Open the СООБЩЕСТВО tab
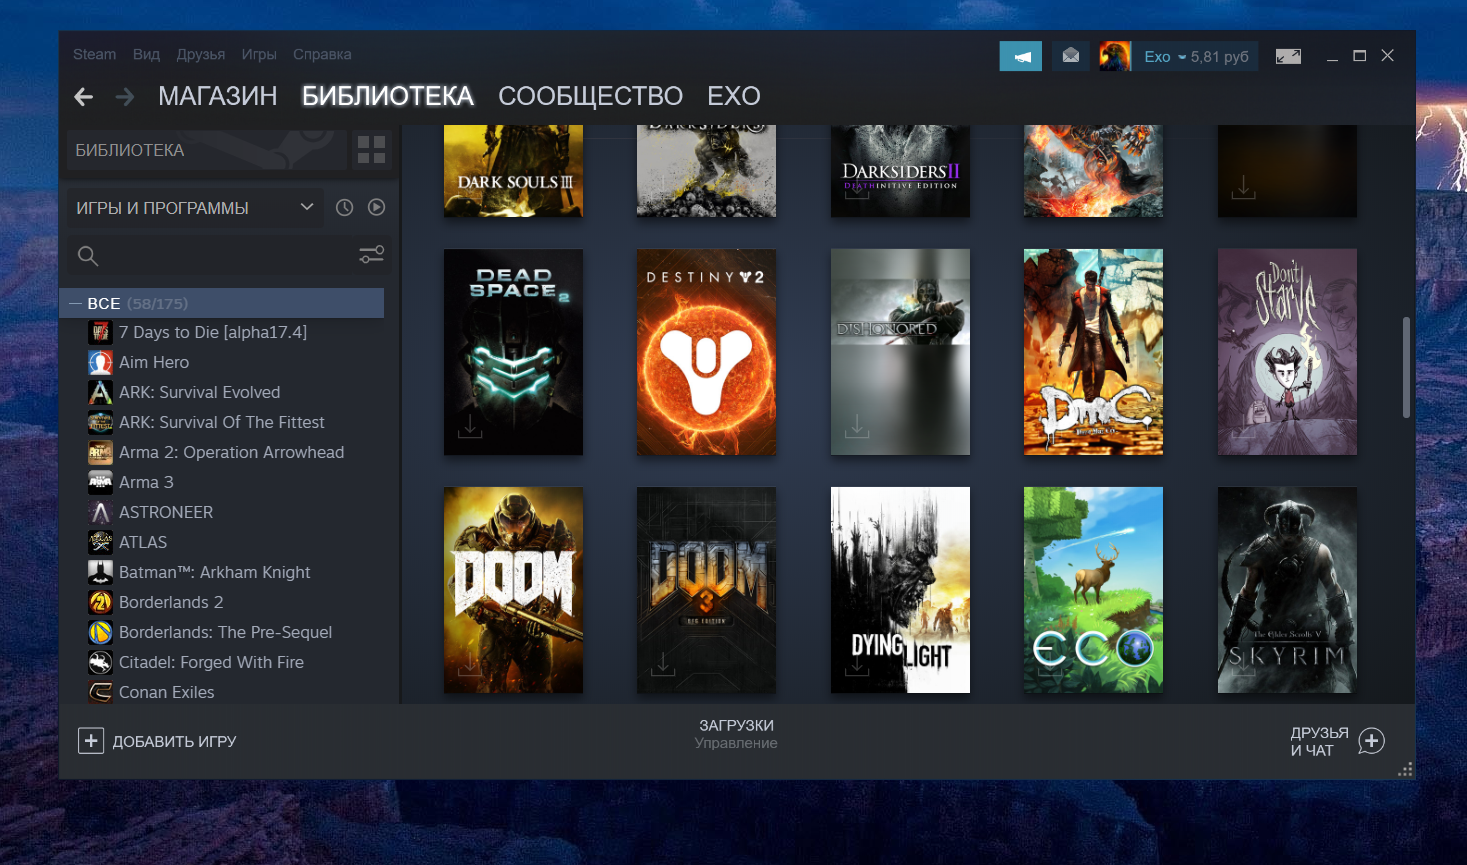Viewport: 1467px width, 865px height. coord(590,96)
